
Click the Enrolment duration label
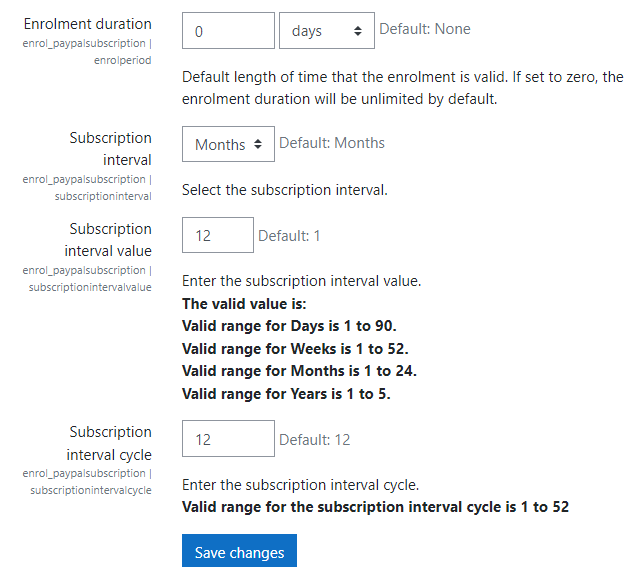88,24
